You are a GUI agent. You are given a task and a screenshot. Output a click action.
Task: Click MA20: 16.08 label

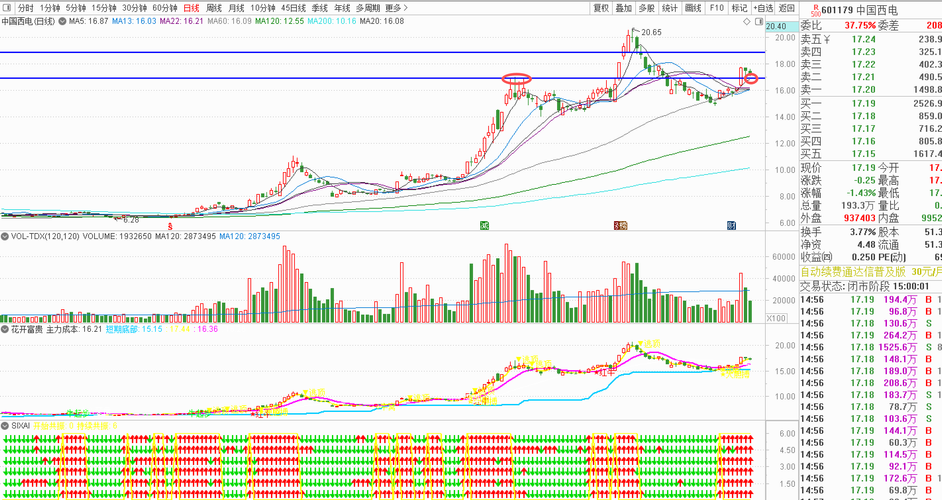pyautogui.click(x=381, y=22)
